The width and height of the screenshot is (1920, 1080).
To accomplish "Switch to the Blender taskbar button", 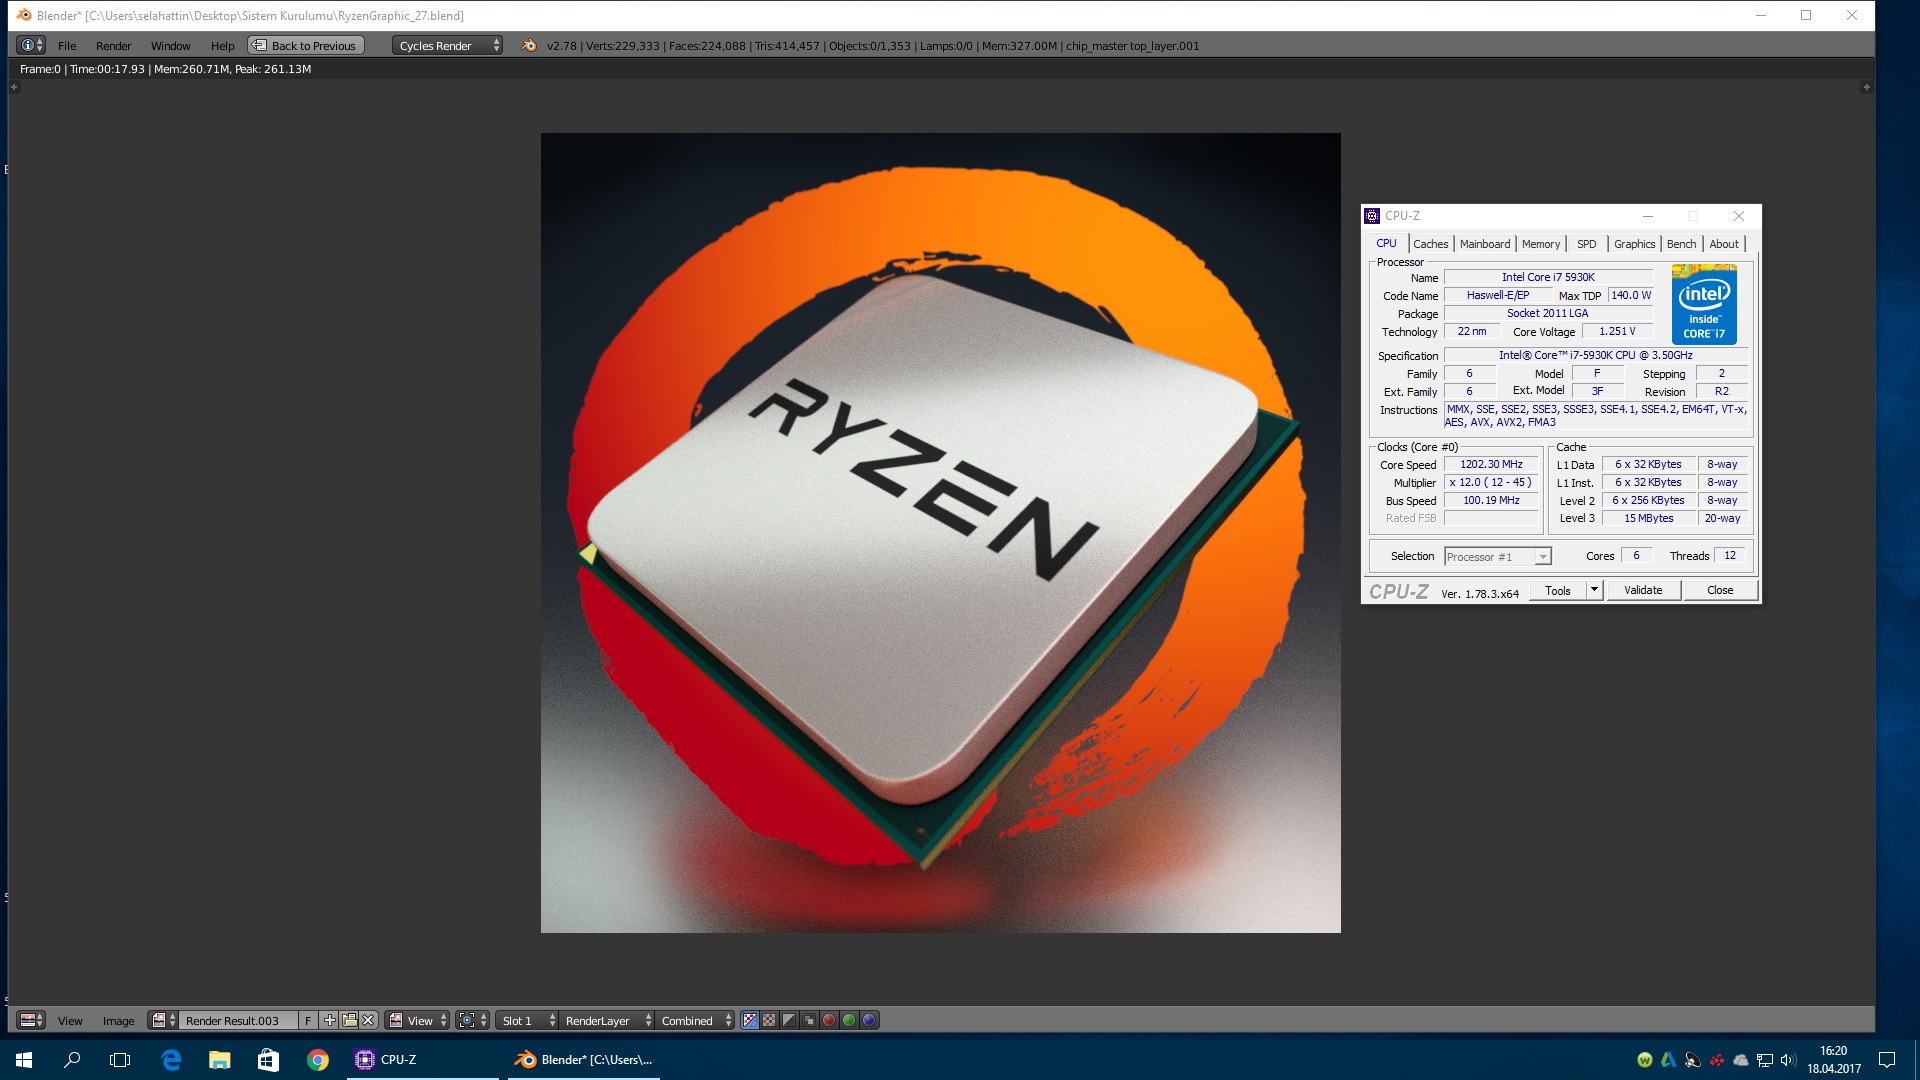I will (x=584, y=1060).
